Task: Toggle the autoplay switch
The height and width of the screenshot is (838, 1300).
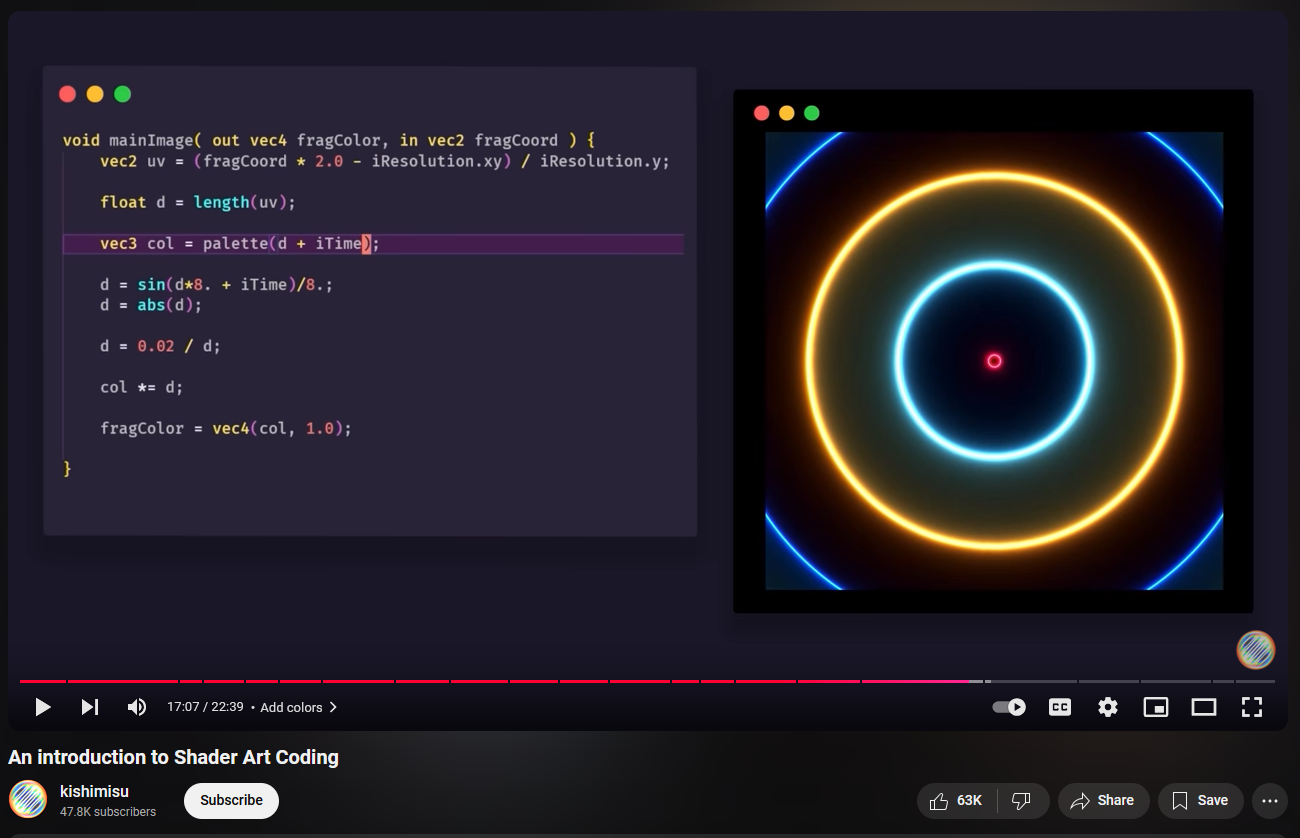Action: pyautogui.click(x=1009, y=707)
